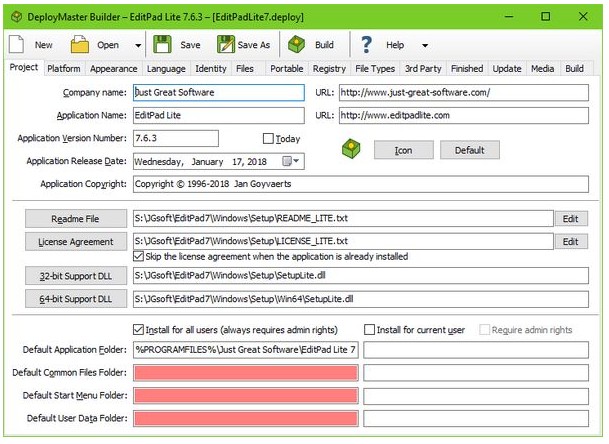Click the 32-bit Support DLL button
609x444 pixels.
click(76, 276)
